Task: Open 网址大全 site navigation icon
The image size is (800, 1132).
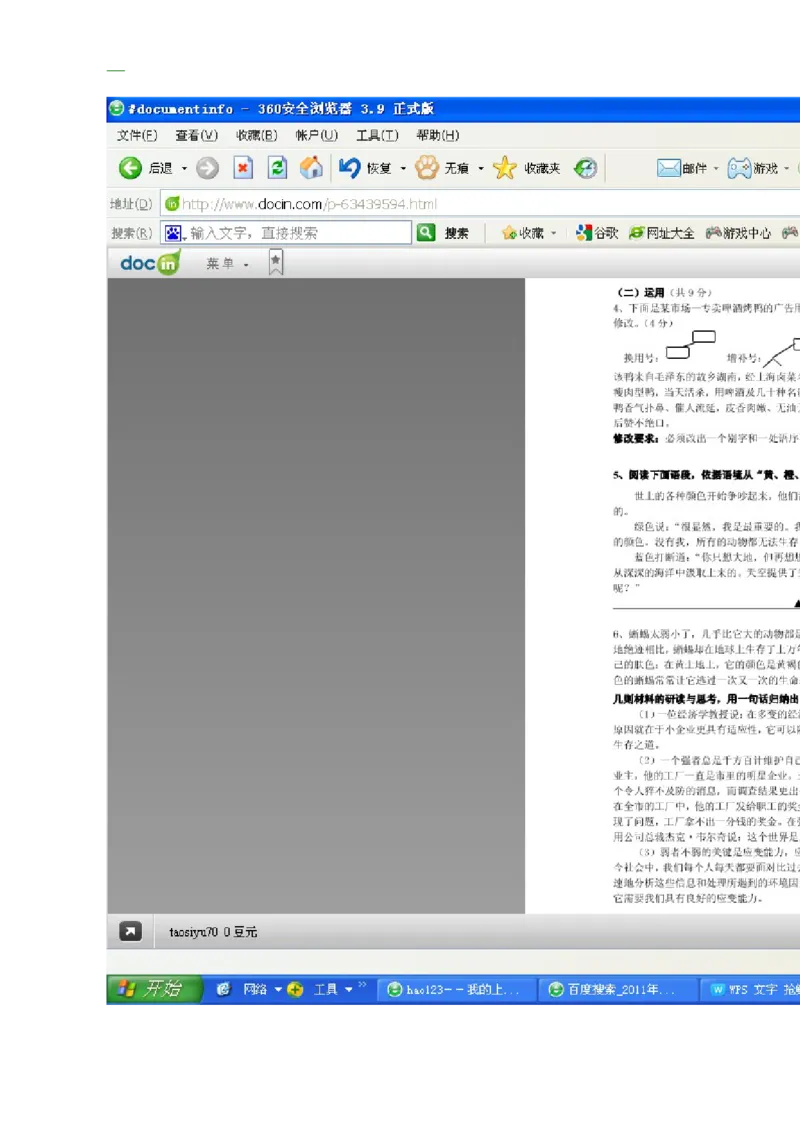Action: [637, 232]
